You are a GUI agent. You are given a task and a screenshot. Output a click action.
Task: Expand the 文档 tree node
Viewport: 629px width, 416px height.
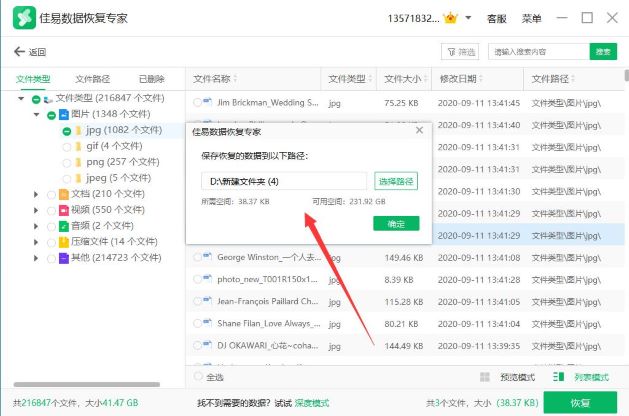(36, 195)
